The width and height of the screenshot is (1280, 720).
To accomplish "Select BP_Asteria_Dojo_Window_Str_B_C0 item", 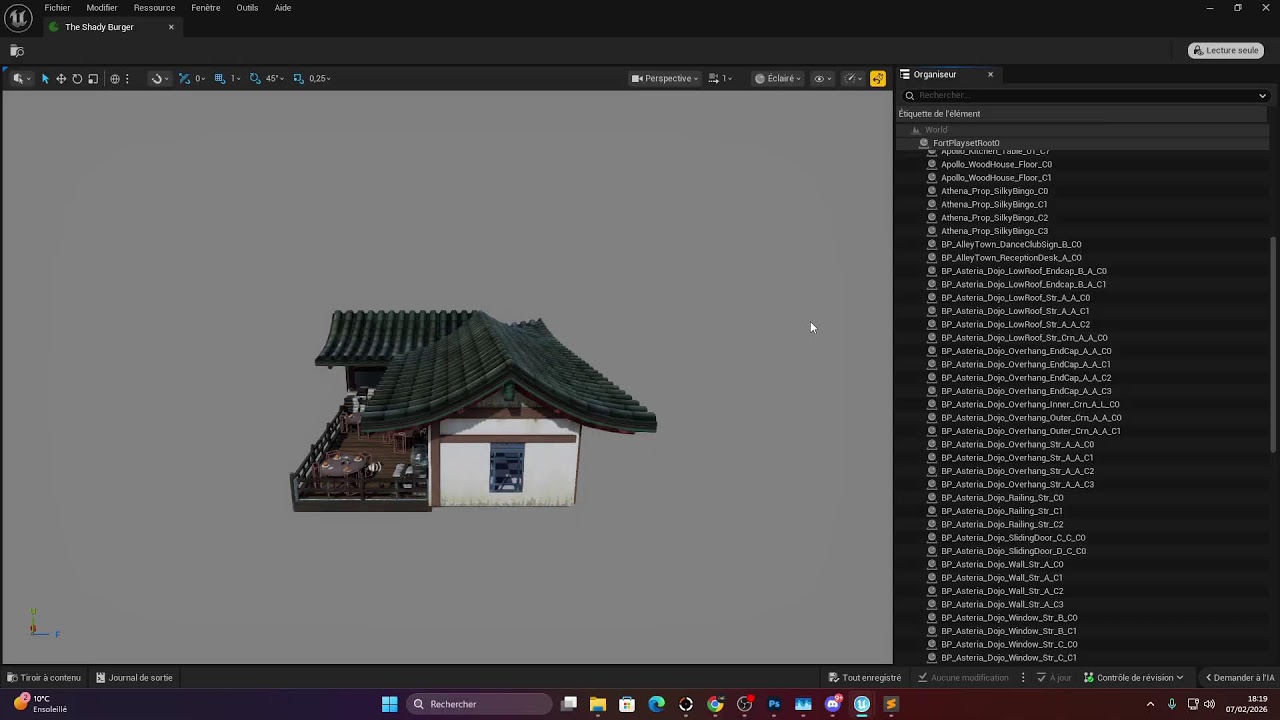I will (x=1009, y=618).
